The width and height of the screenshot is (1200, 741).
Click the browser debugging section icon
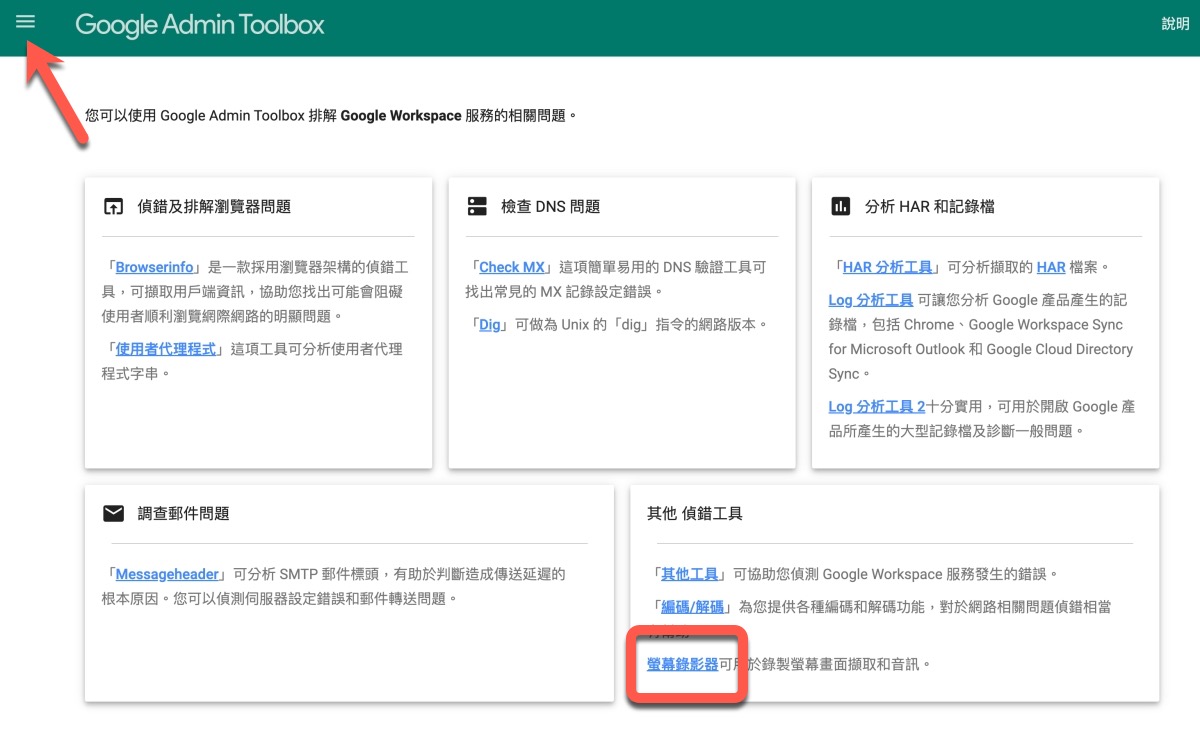pos(114,207)
